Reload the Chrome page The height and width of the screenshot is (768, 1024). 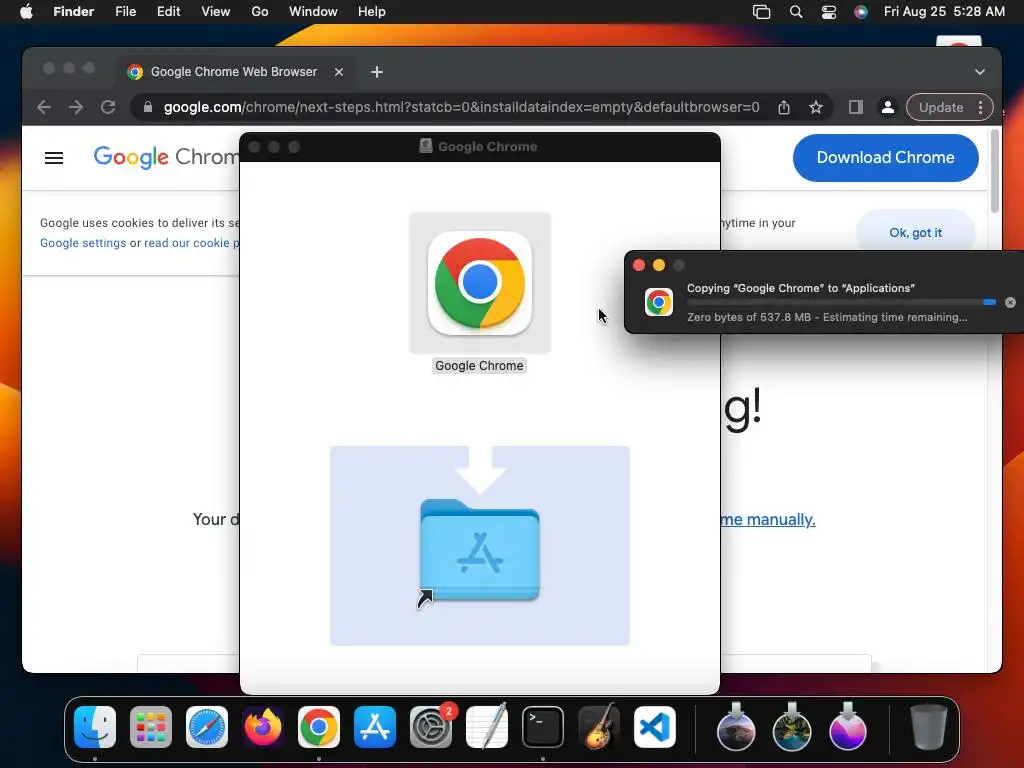[x=108, y=107]
